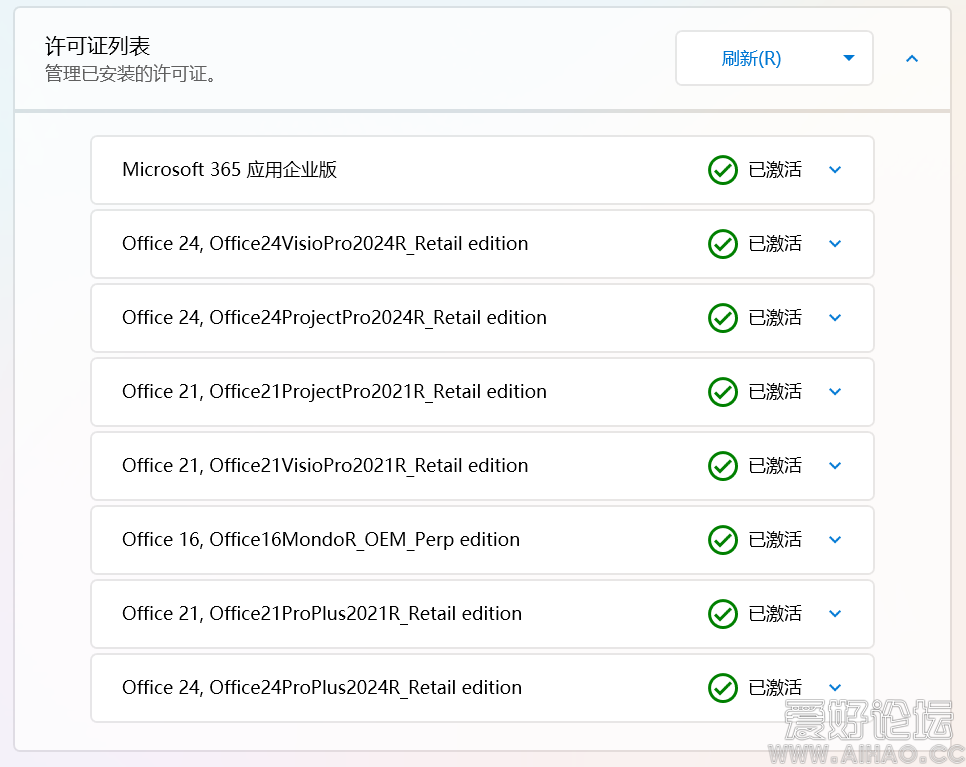The height and width of the screenshot is (767, 966).
Task: Click the activated check icon for Office21ProjectPro2021R
Action: pyautogui.click(x=723, y=392)
